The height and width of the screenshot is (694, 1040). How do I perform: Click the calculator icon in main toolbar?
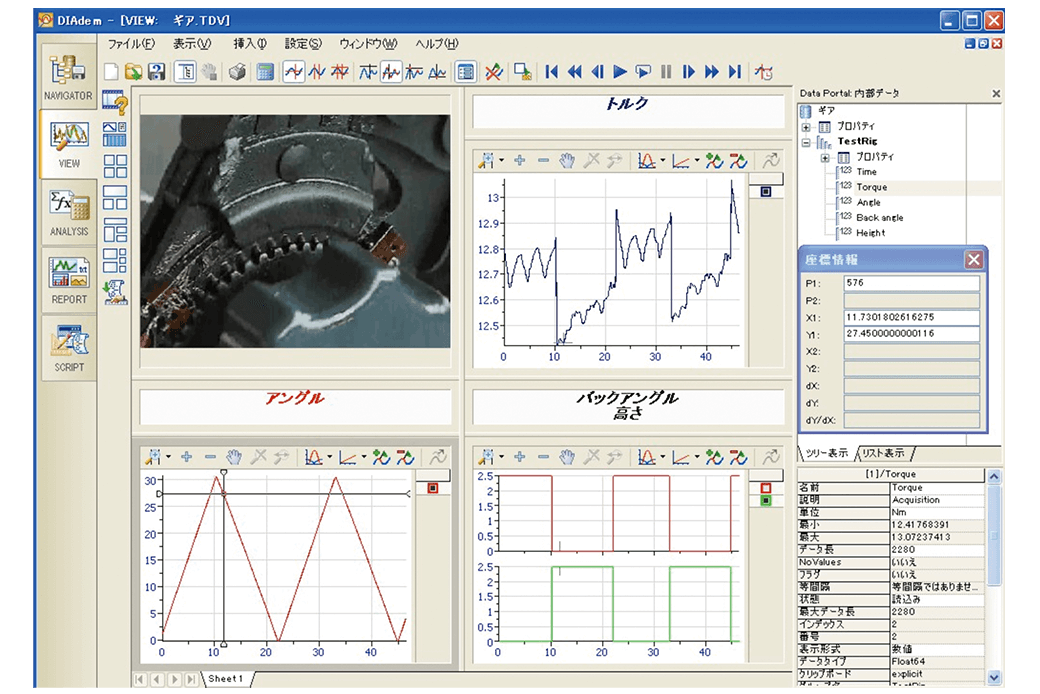264,72
